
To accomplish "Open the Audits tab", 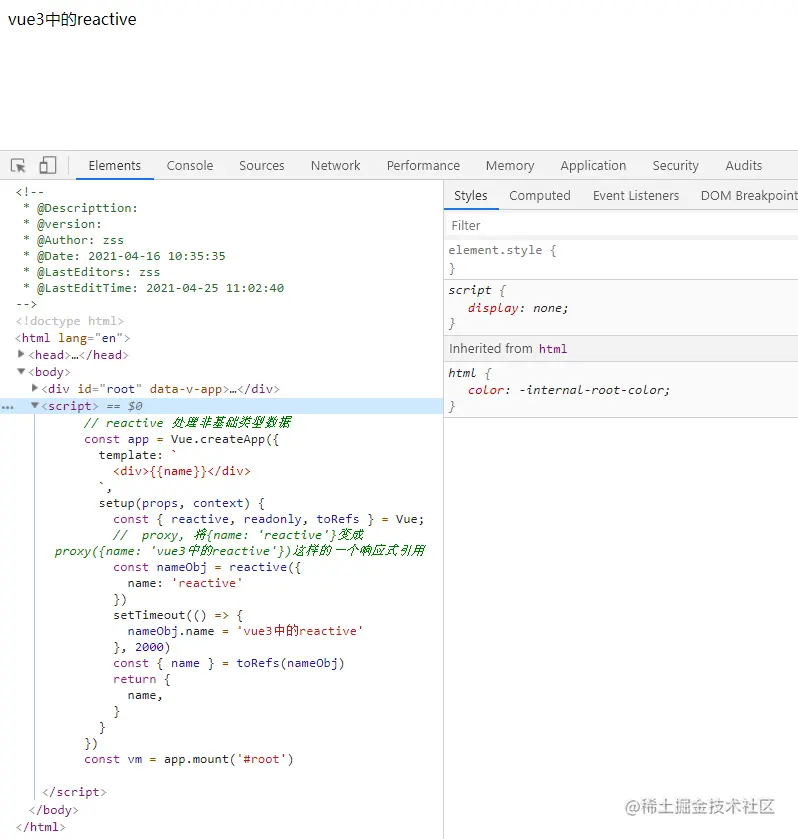I will 743,166.
